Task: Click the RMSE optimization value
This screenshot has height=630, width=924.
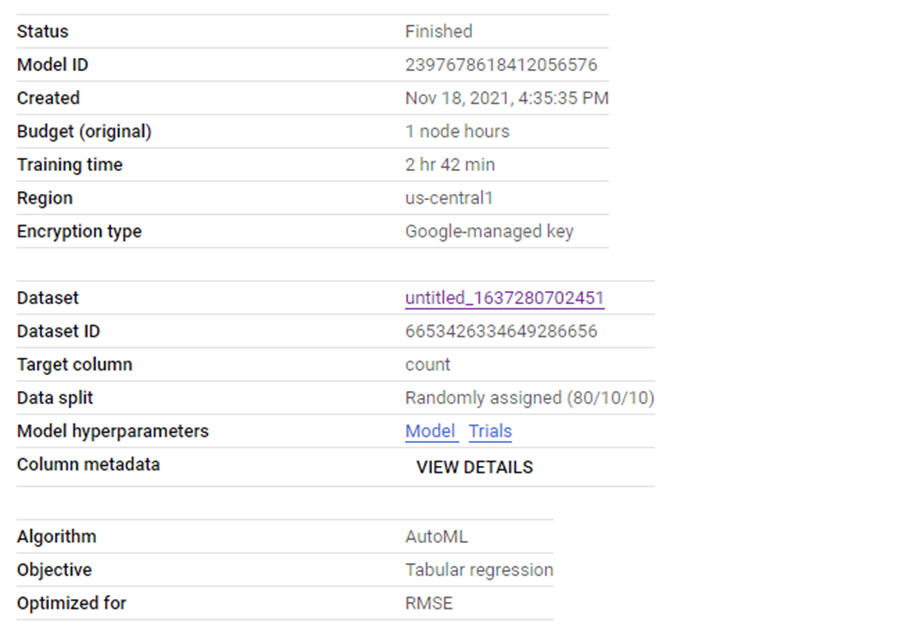Action: [x=429, y=603]
